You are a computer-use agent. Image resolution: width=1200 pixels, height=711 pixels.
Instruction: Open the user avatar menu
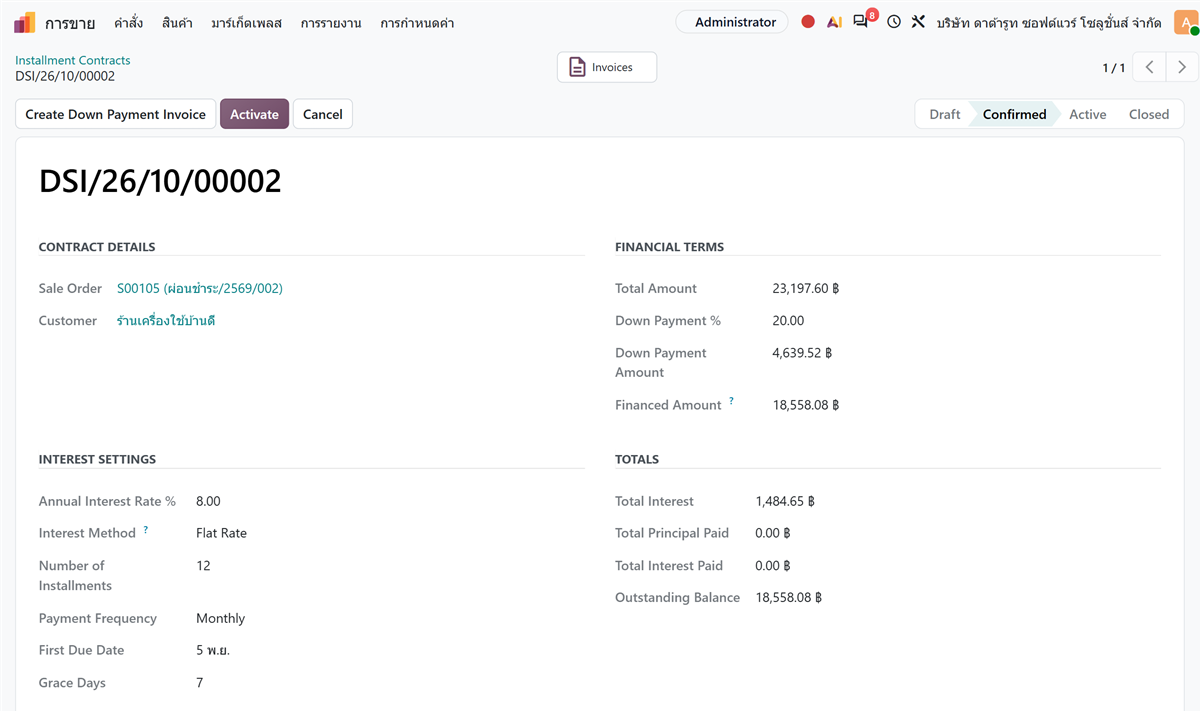1185,22
